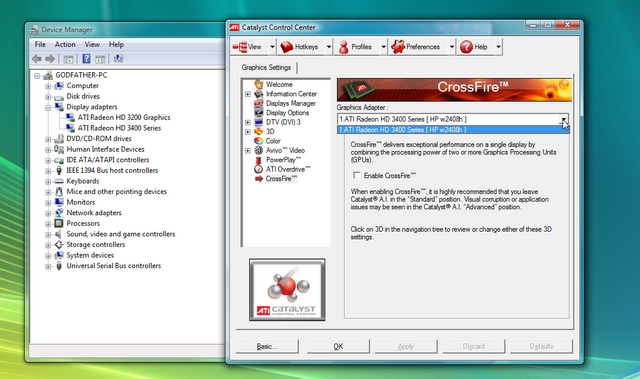Open the Preferences dropdown arrow
640x379 pixels.
[451, 47]
